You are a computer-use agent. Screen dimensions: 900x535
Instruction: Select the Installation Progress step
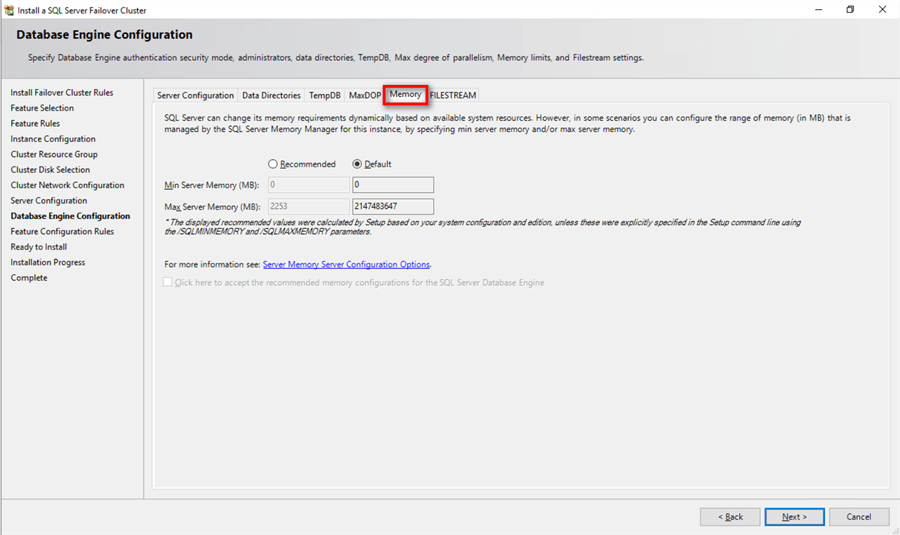click(x=48, y=263)
